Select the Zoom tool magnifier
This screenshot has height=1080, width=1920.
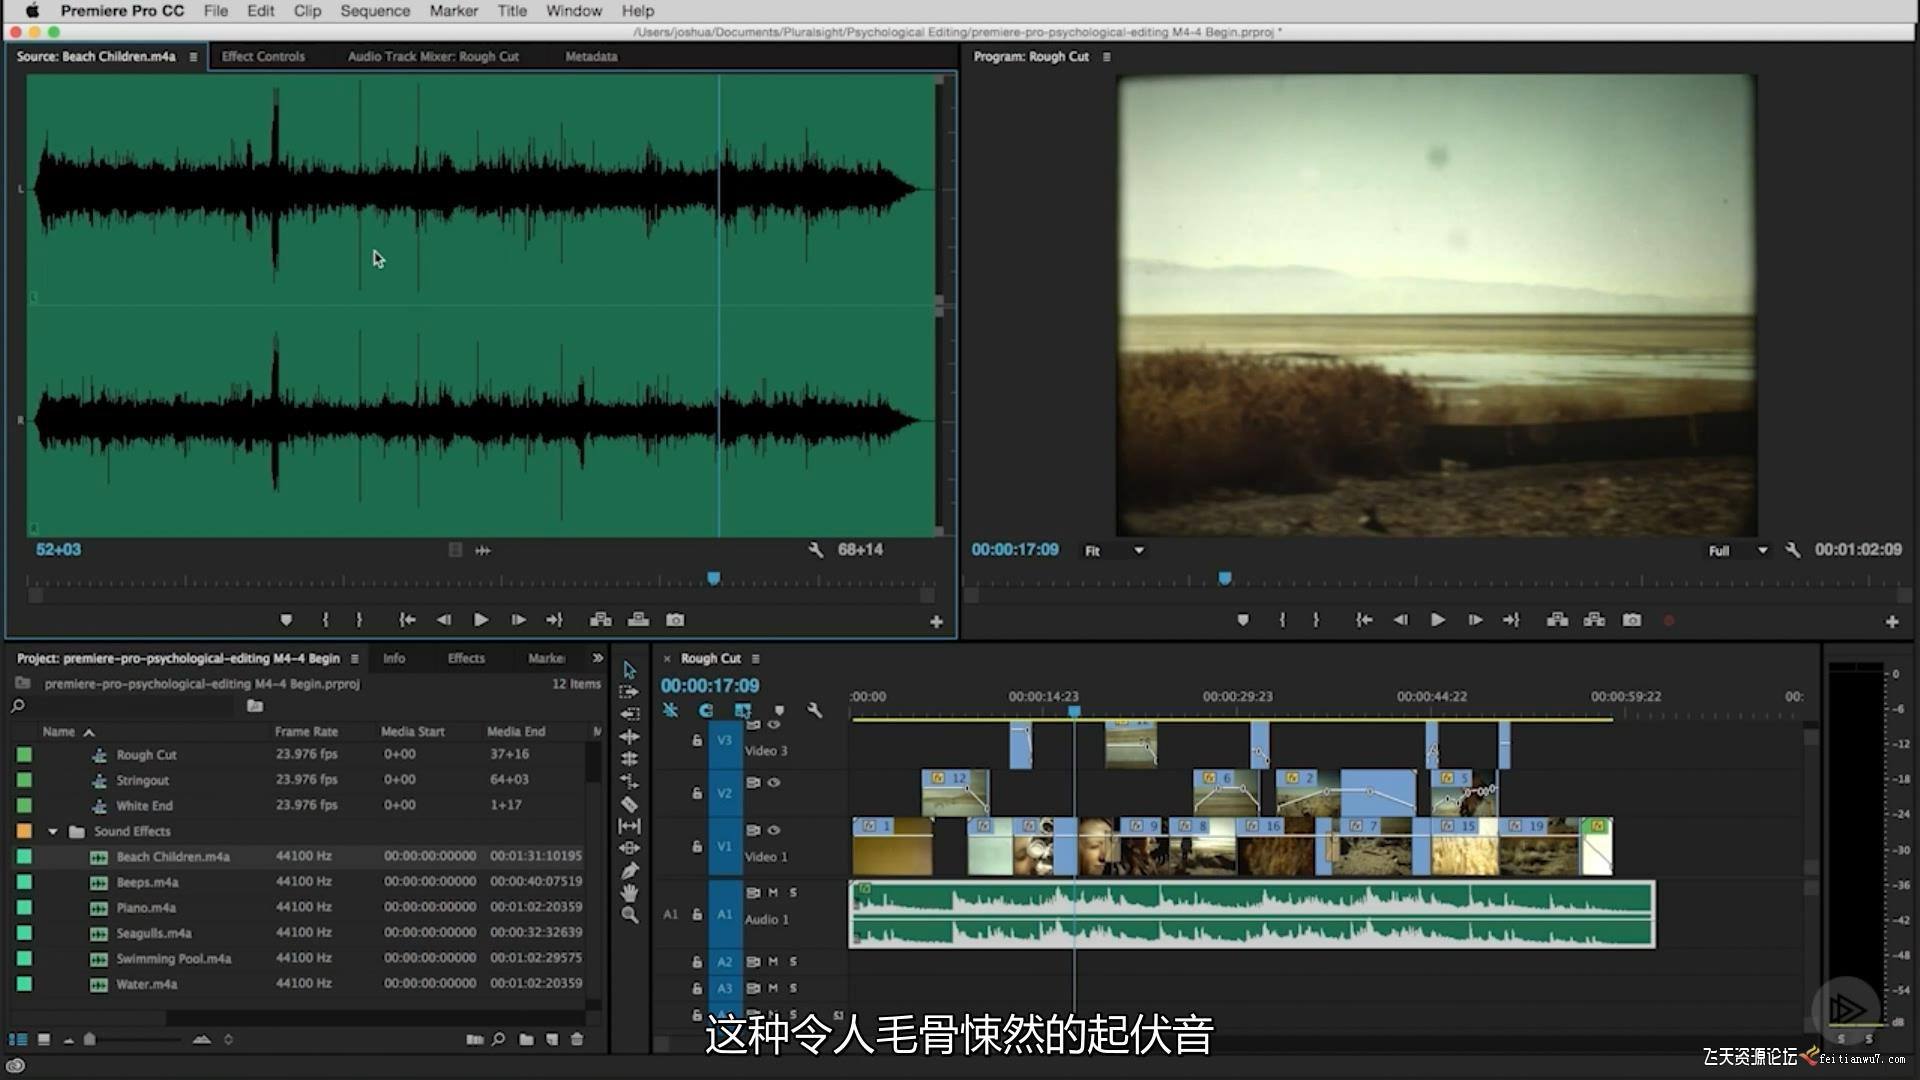point(629,915)
